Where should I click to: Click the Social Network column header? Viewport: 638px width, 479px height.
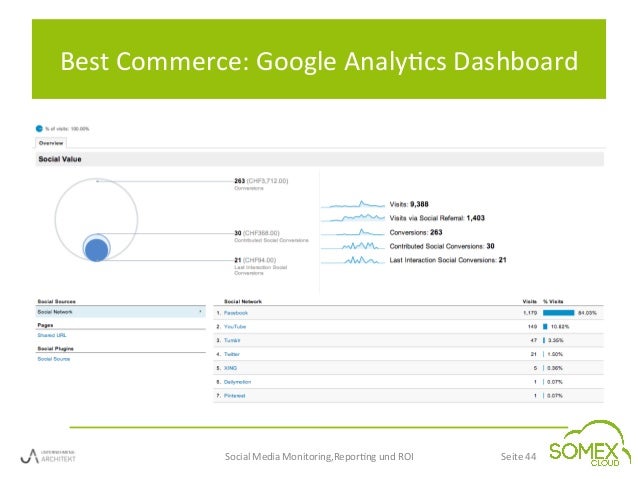pos(243,302)
